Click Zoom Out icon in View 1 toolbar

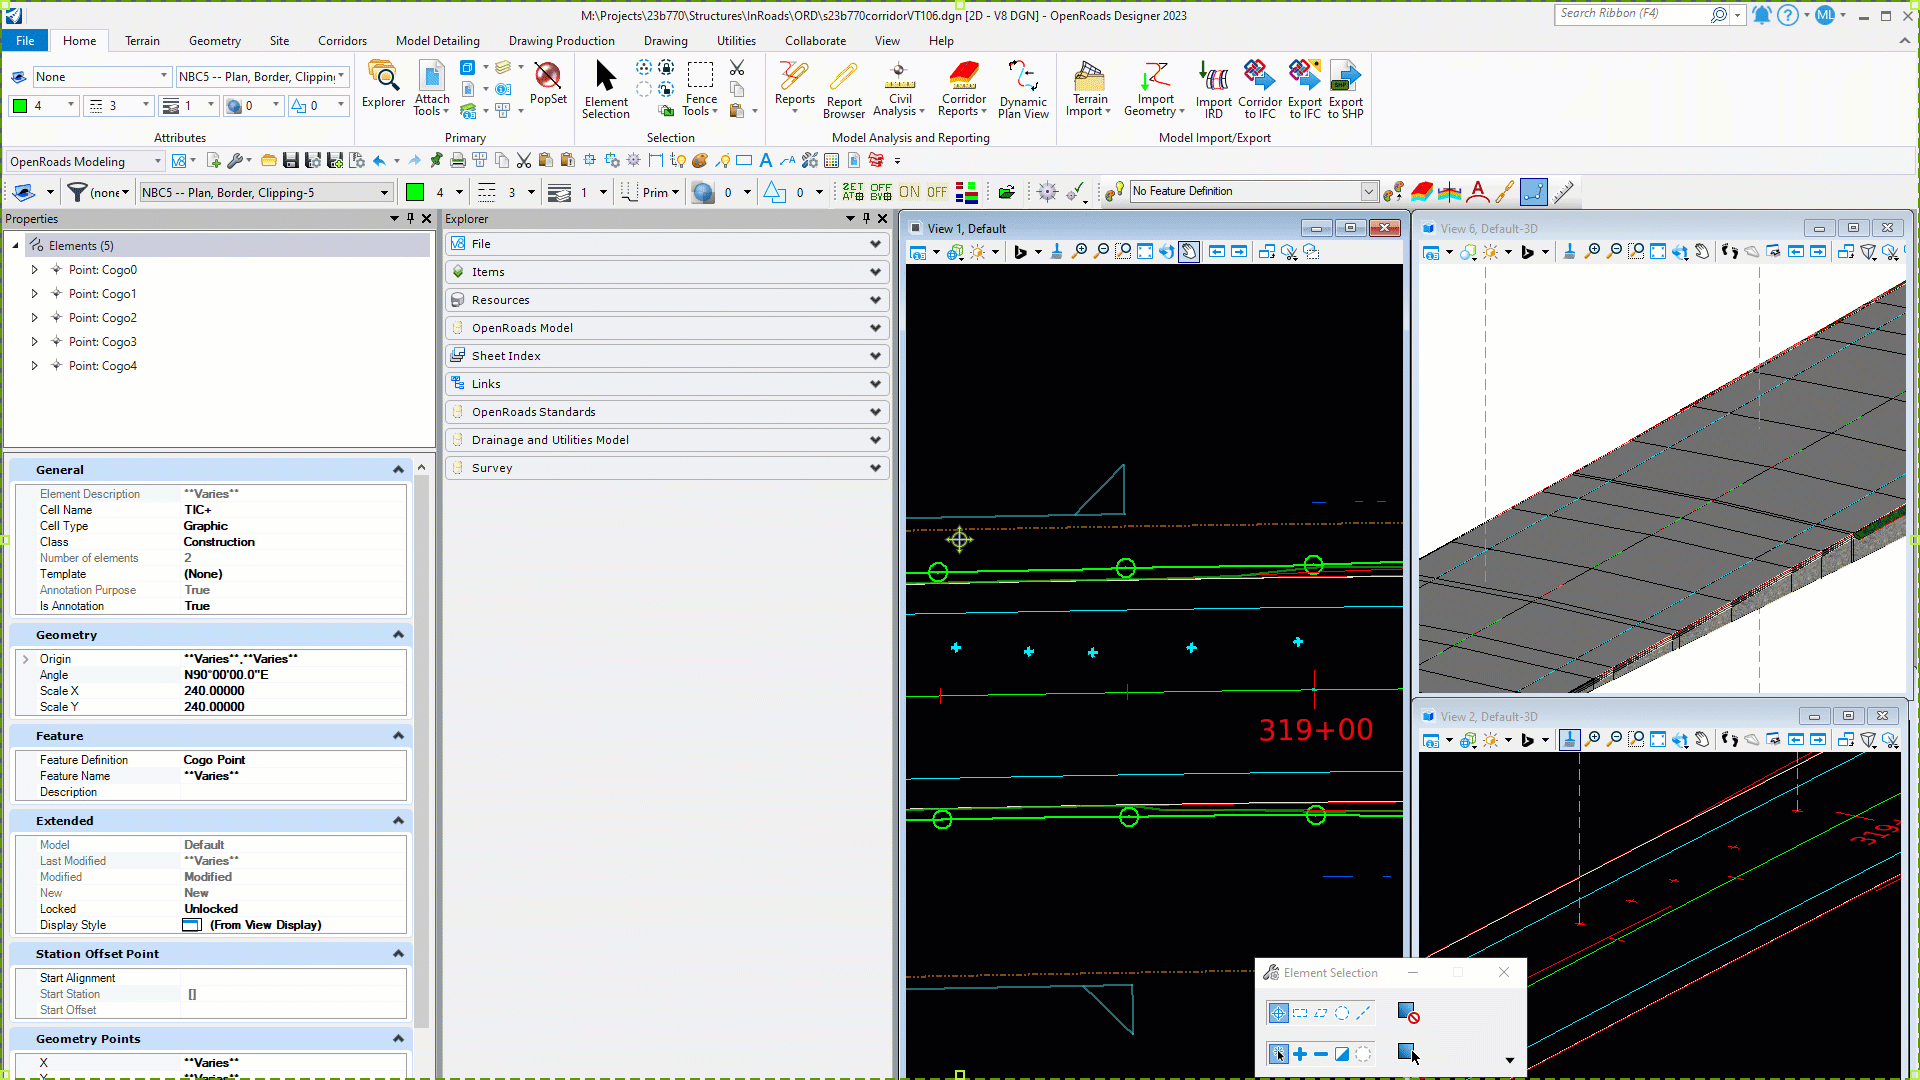coord(1101,252)
